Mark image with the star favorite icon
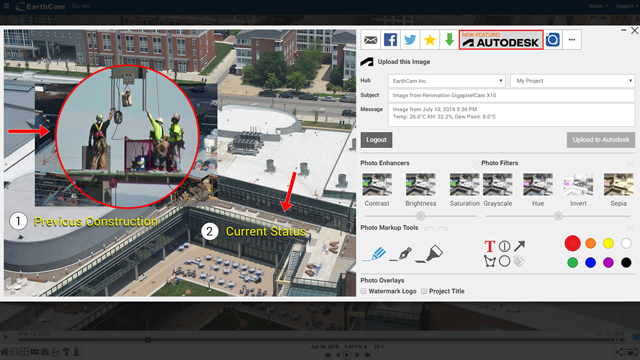This screenshot has width=640, height=360. click(x=430, y=40)
